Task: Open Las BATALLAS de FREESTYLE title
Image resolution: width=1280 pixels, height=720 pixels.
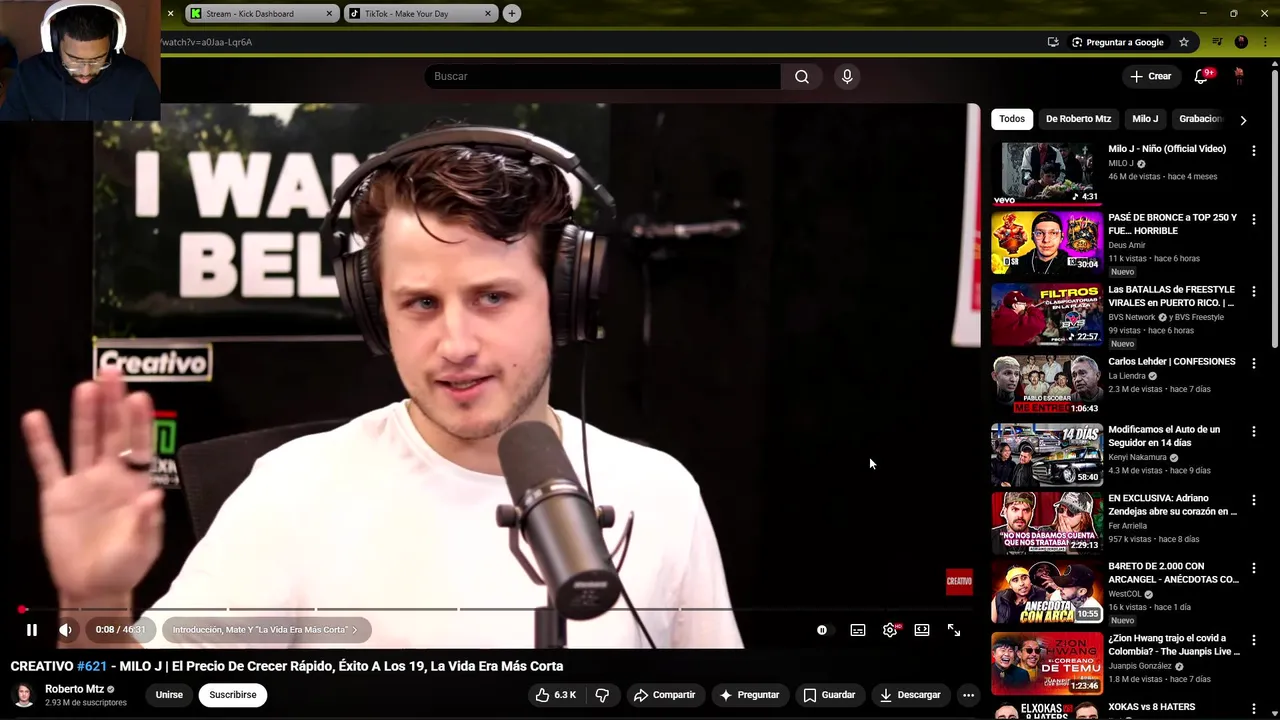Action: 1171,296
